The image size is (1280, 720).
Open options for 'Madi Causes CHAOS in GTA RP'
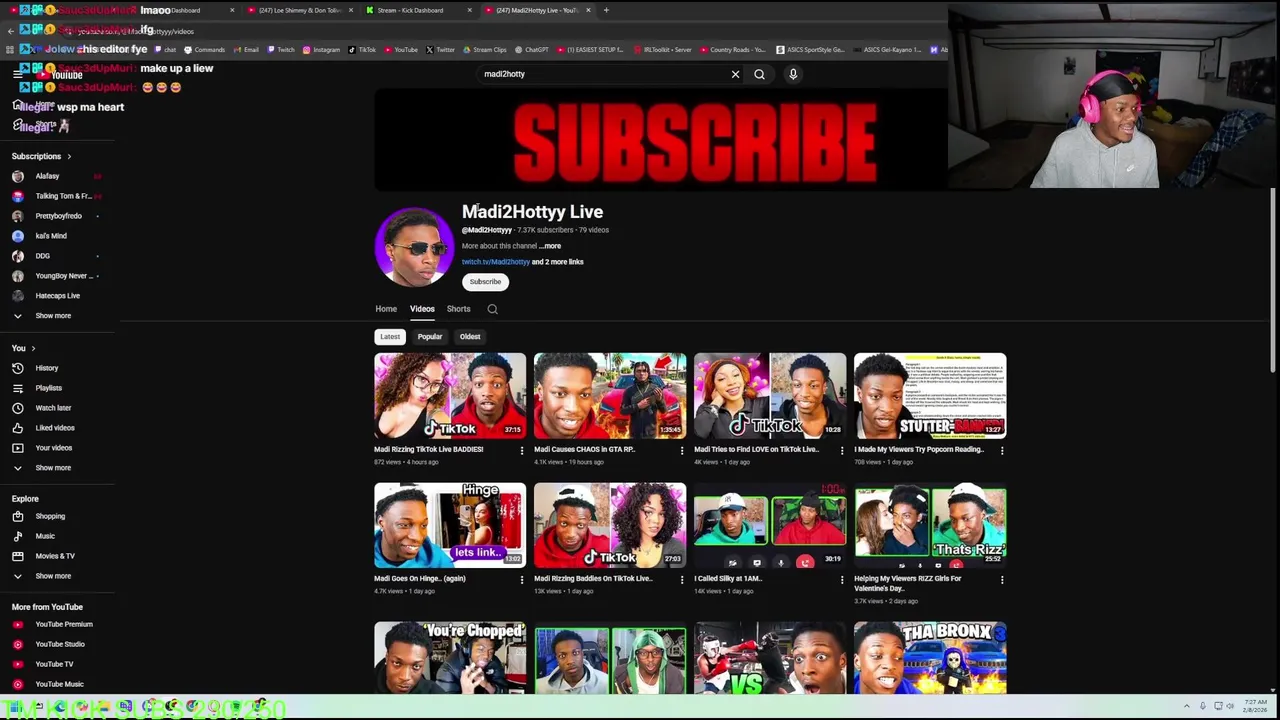click(x=681, y=450)
